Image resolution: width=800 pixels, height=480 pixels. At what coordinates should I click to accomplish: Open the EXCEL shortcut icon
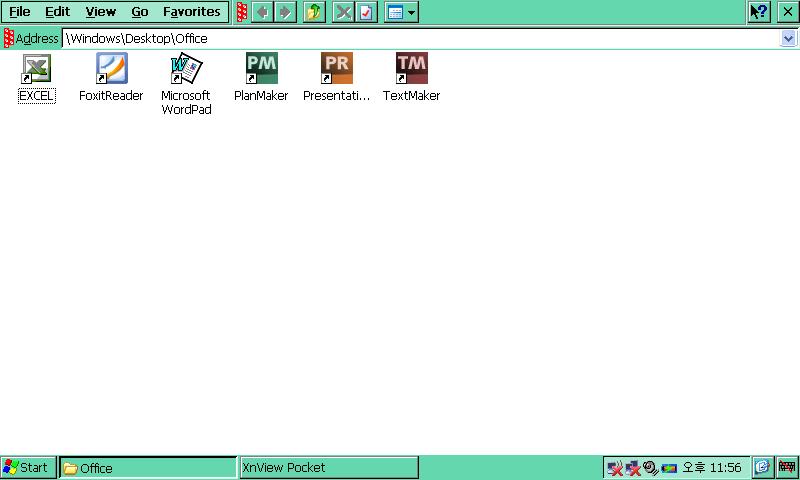pos(36,68)
